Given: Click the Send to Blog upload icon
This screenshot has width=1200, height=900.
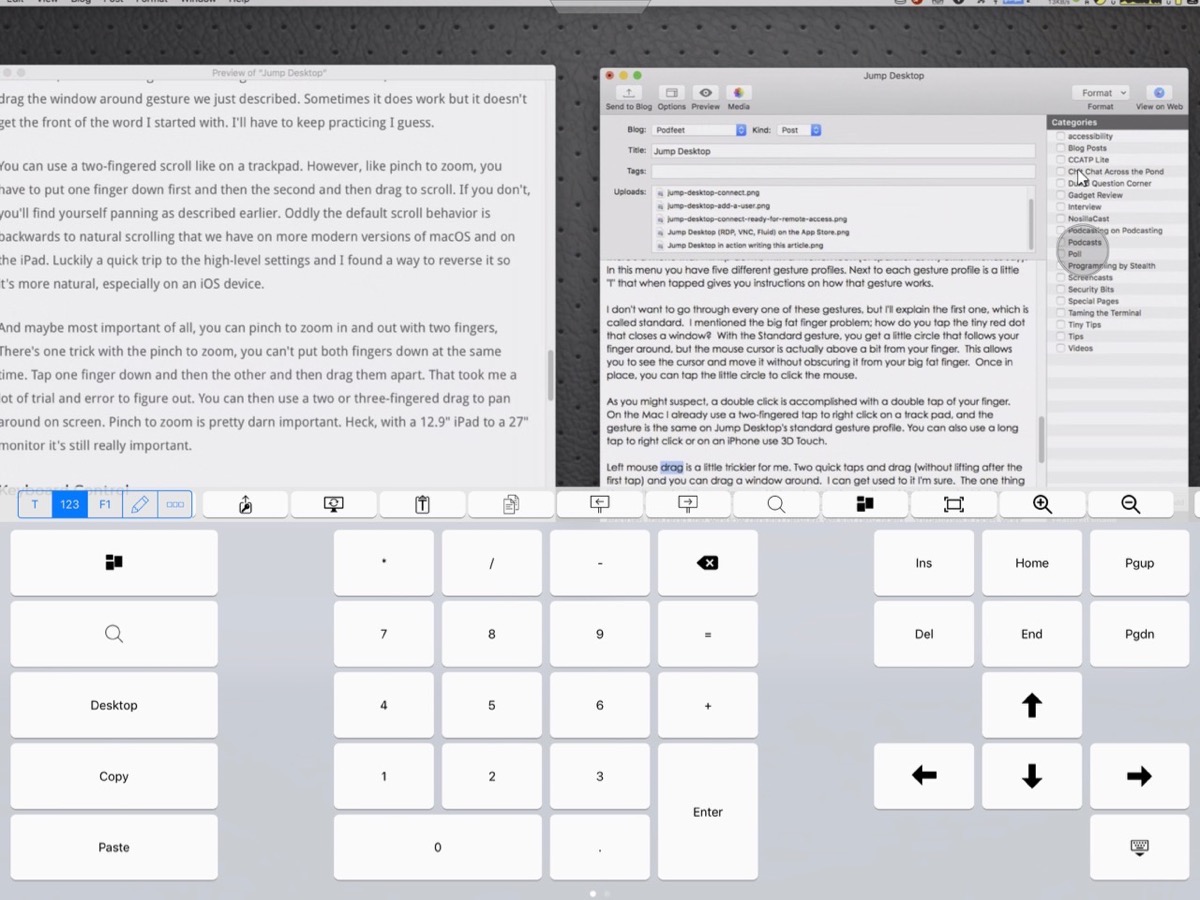Looking at the screenshot, I should click(x=628, y=93).
